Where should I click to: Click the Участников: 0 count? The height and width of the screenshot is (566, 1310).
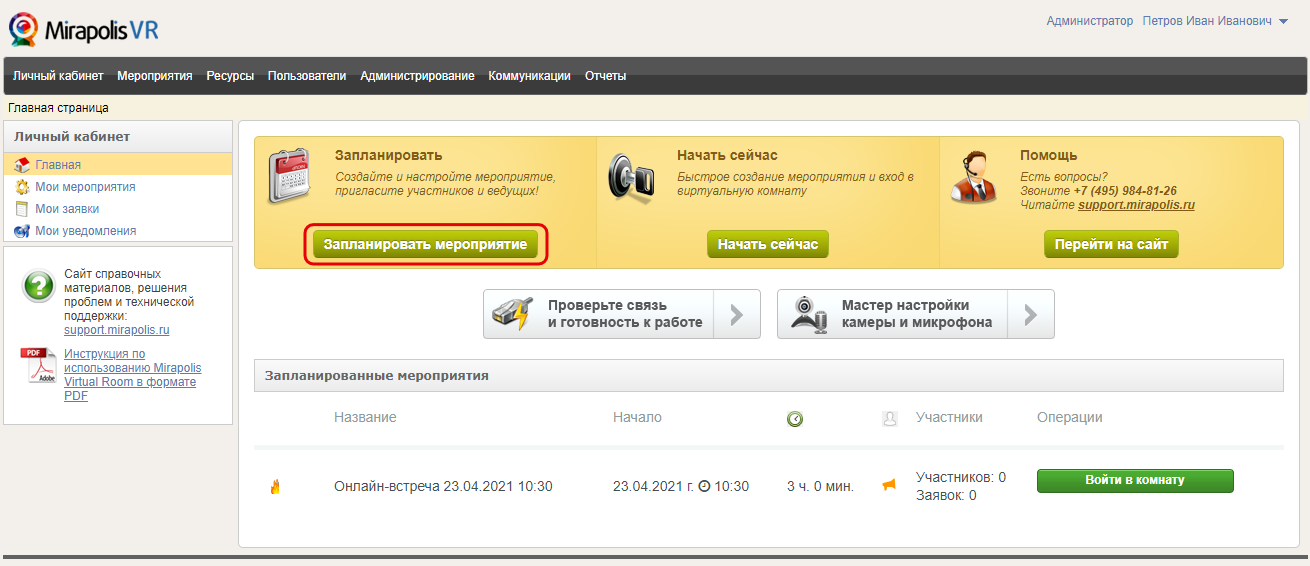961,477
